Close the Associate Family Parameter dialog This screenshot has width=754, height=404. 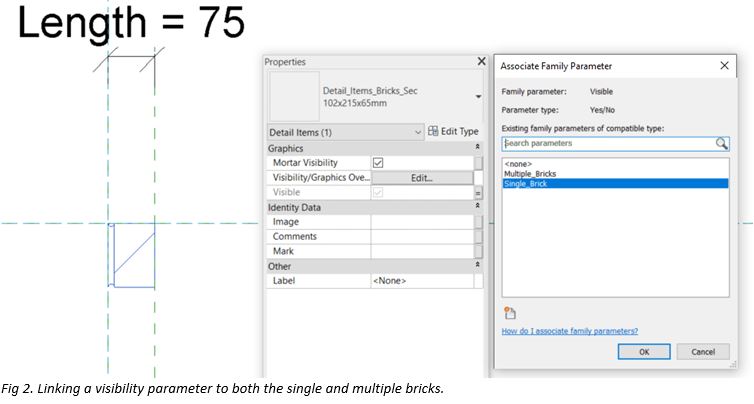tap(724, 66)
